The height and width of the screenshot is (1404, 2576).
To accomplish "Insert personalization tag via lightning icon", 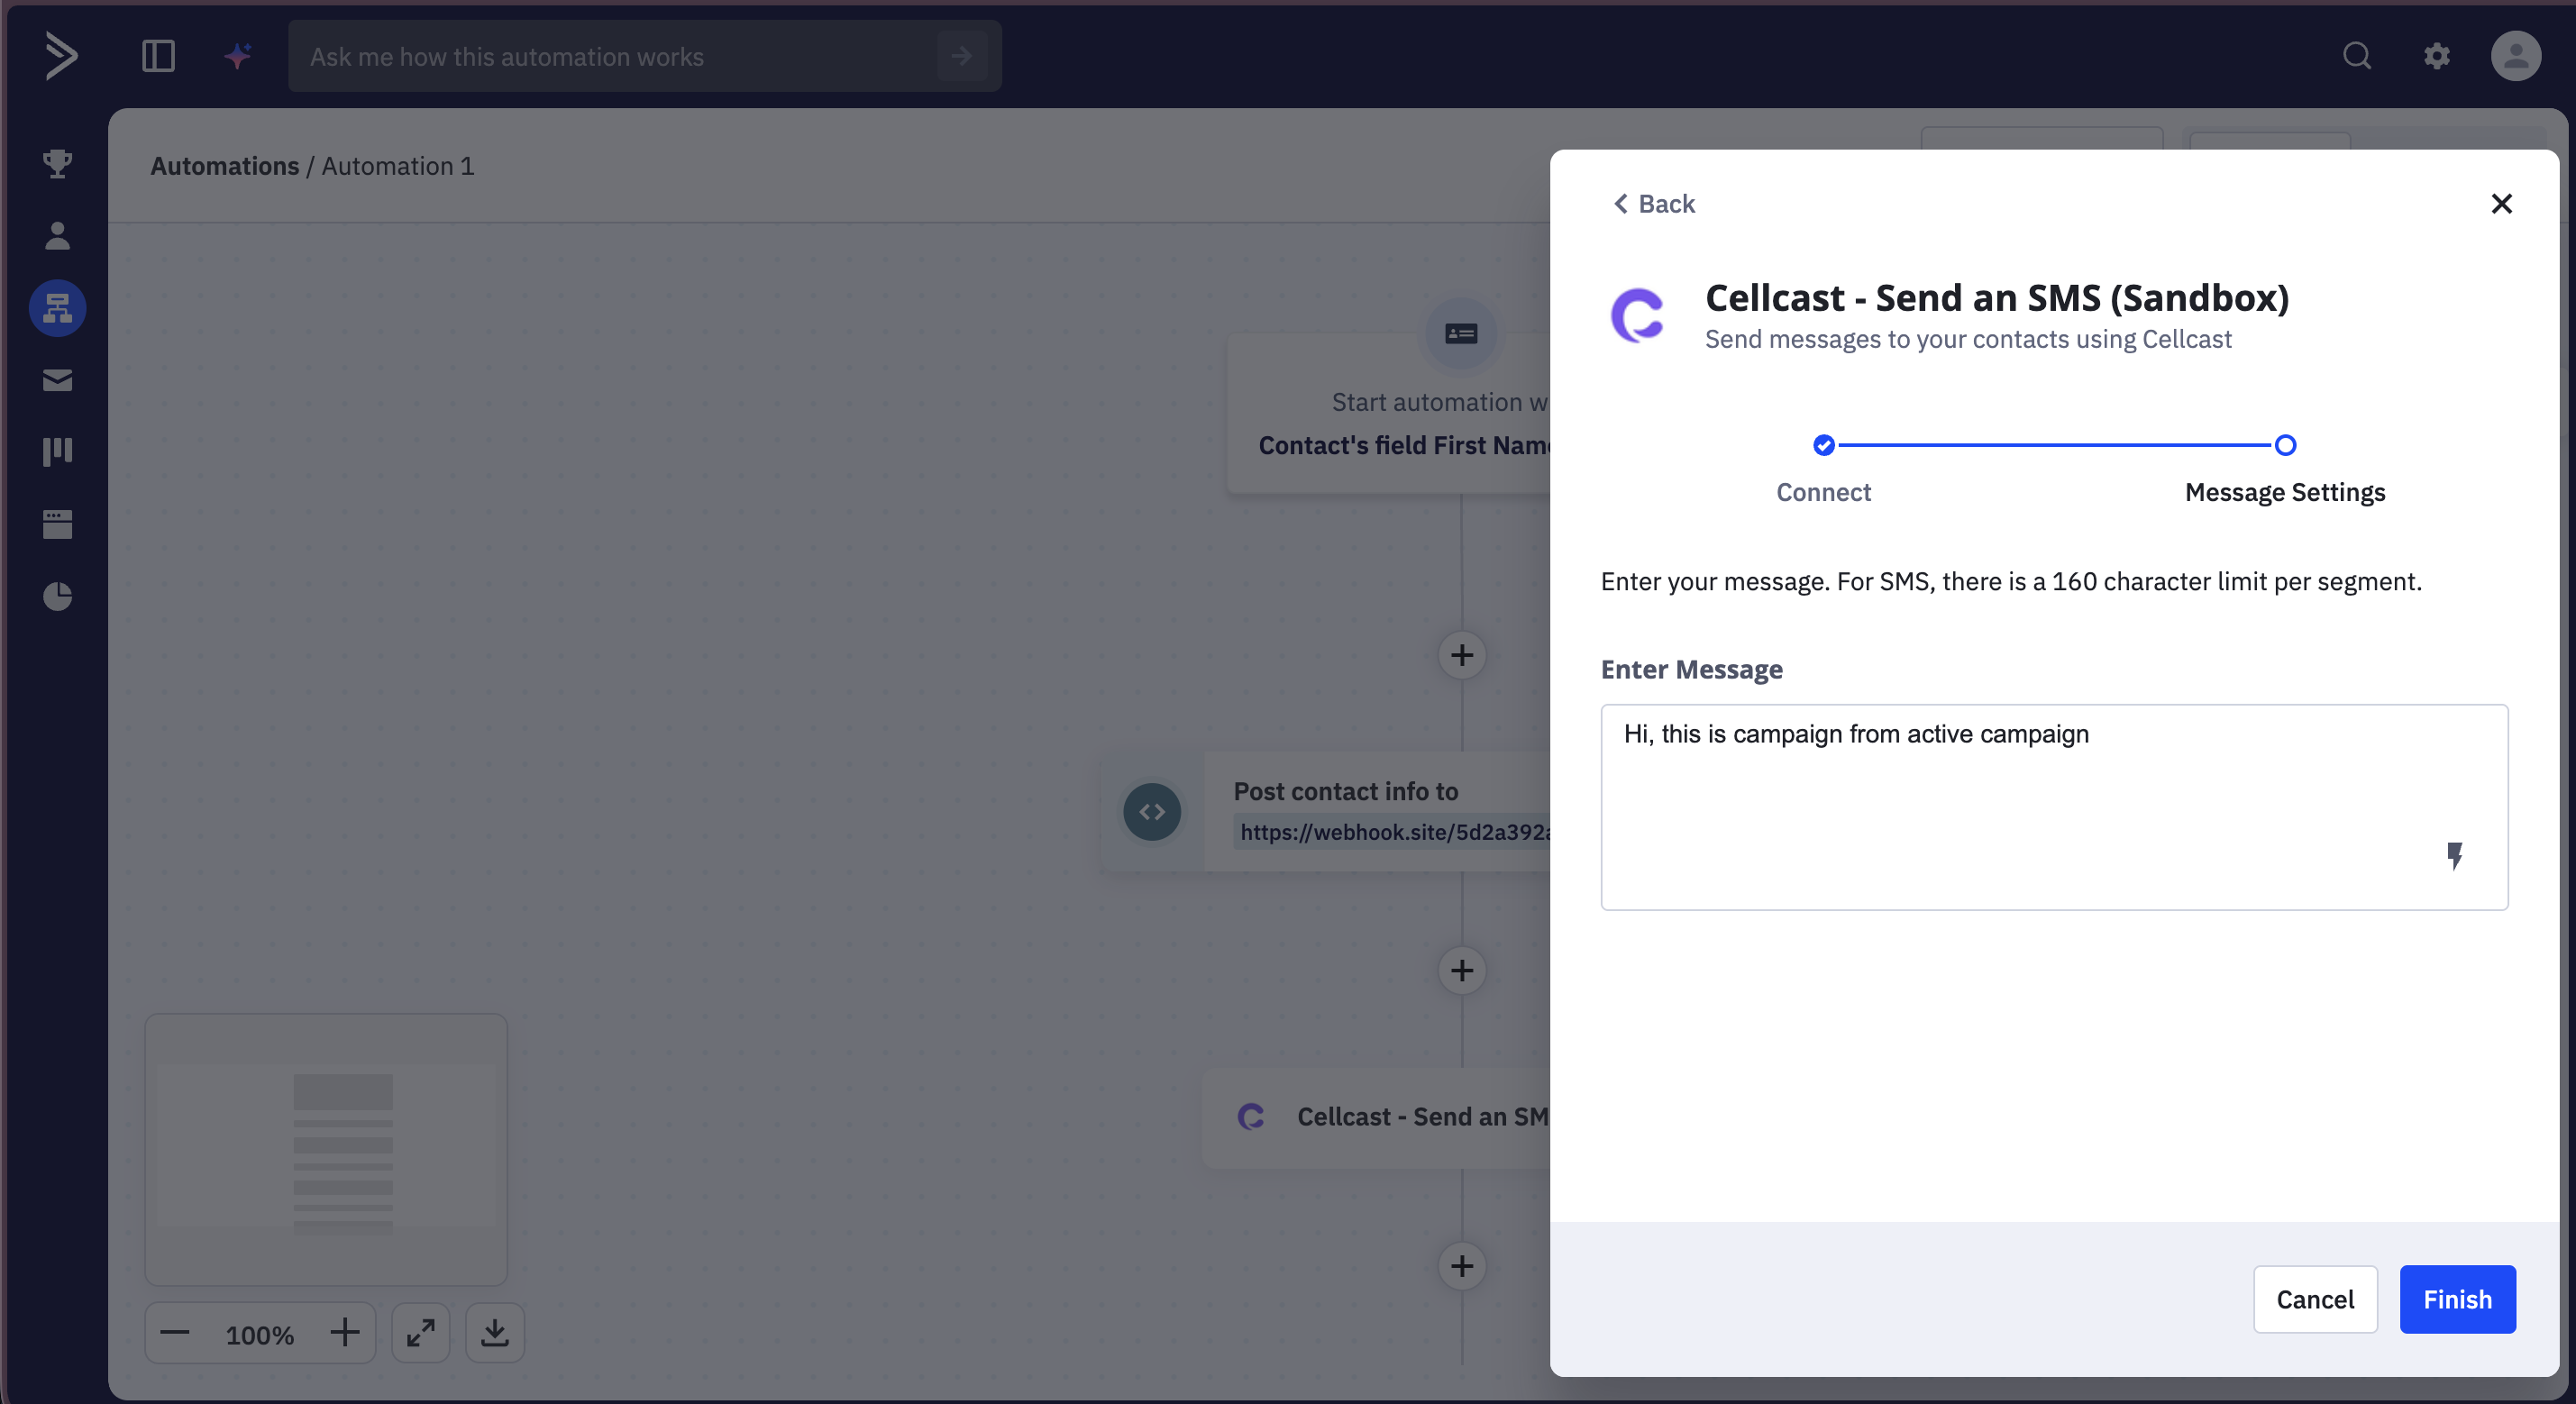I will tap(2455, 856).
